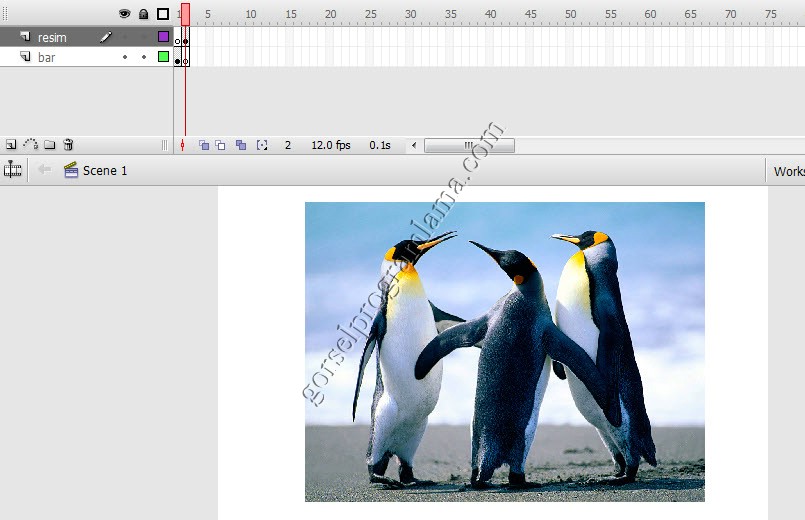Click the Insert Layer Folder icon
This screenshot has width=805, height=520.
pos(50,145)
